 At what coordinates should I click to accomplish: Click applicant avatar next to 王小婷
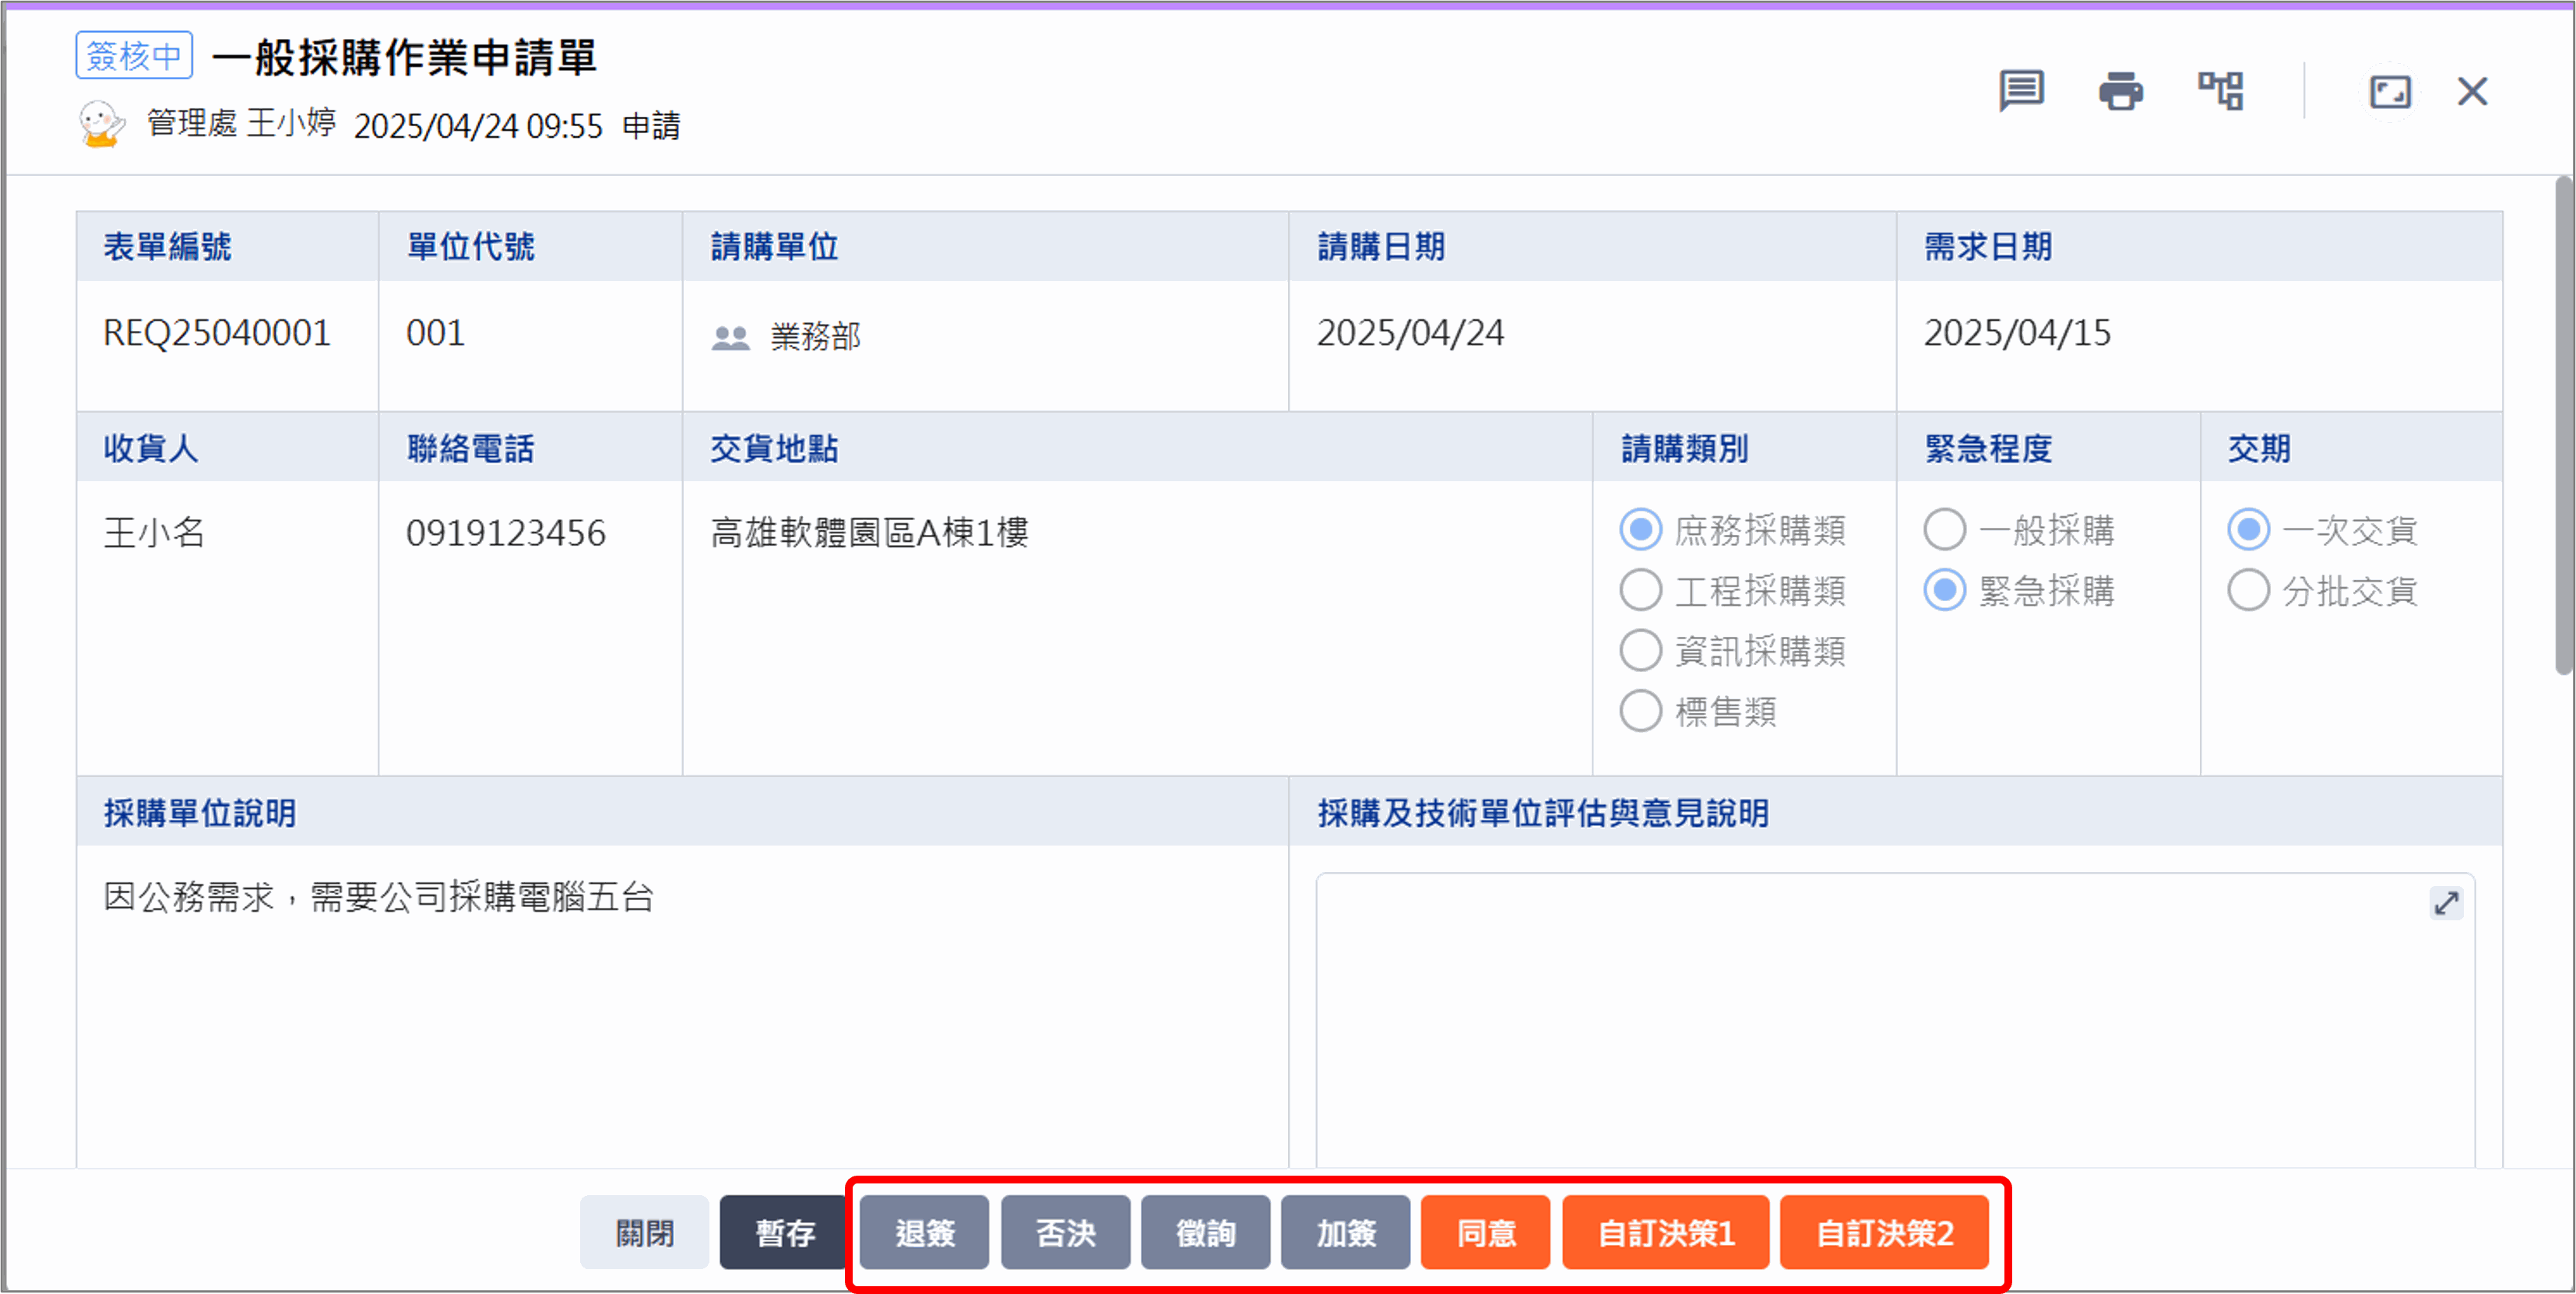(x=101, y=124)
